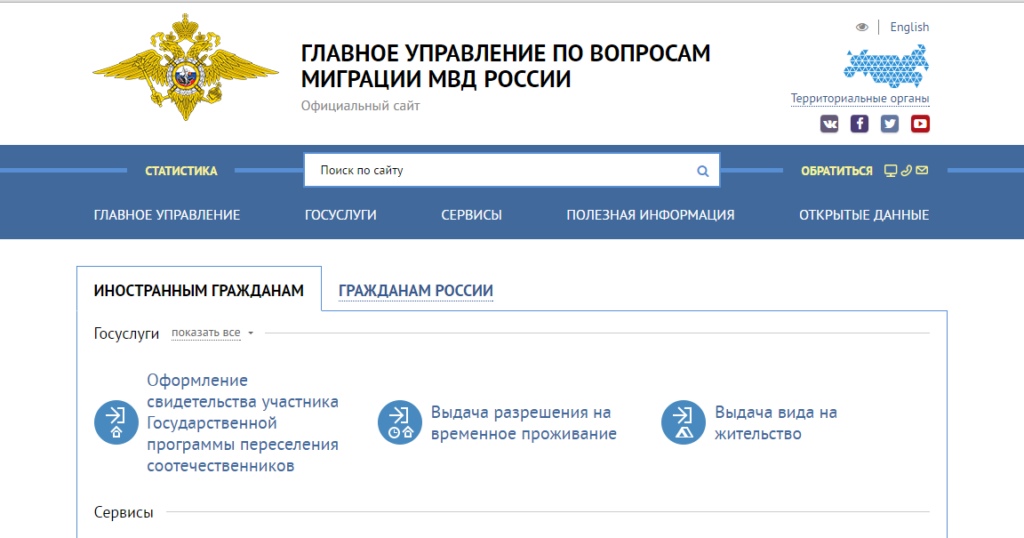Image resolution: width=1024 pixels, height=538 pixels.
Task: Click the residence permit service icon
Action: click(x=683, y=422)
